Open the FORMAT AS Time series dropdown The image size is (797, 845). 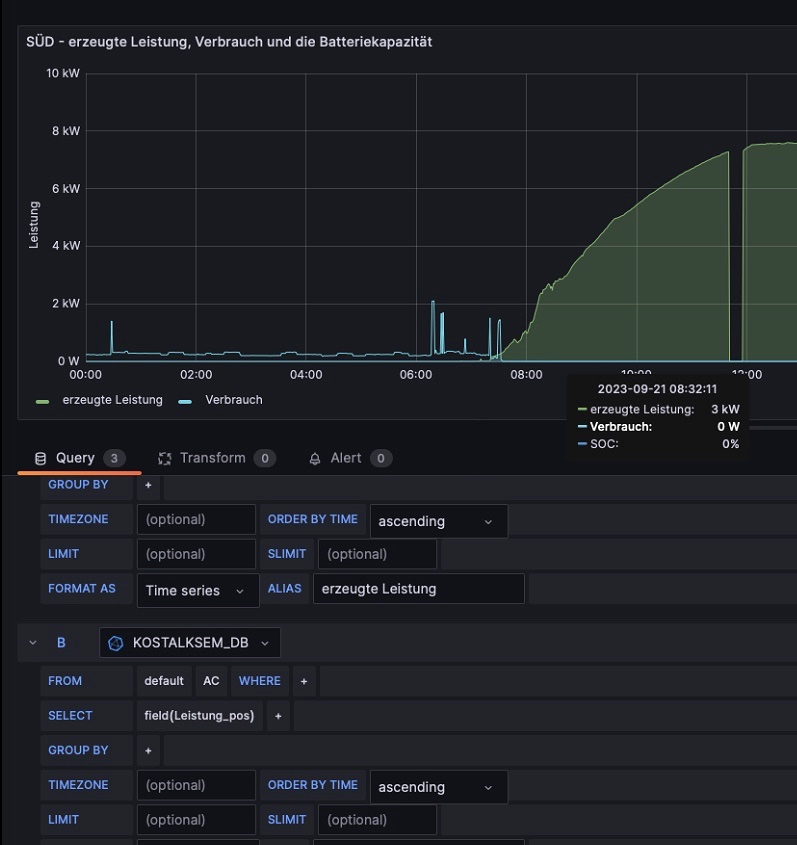(197, 590)
